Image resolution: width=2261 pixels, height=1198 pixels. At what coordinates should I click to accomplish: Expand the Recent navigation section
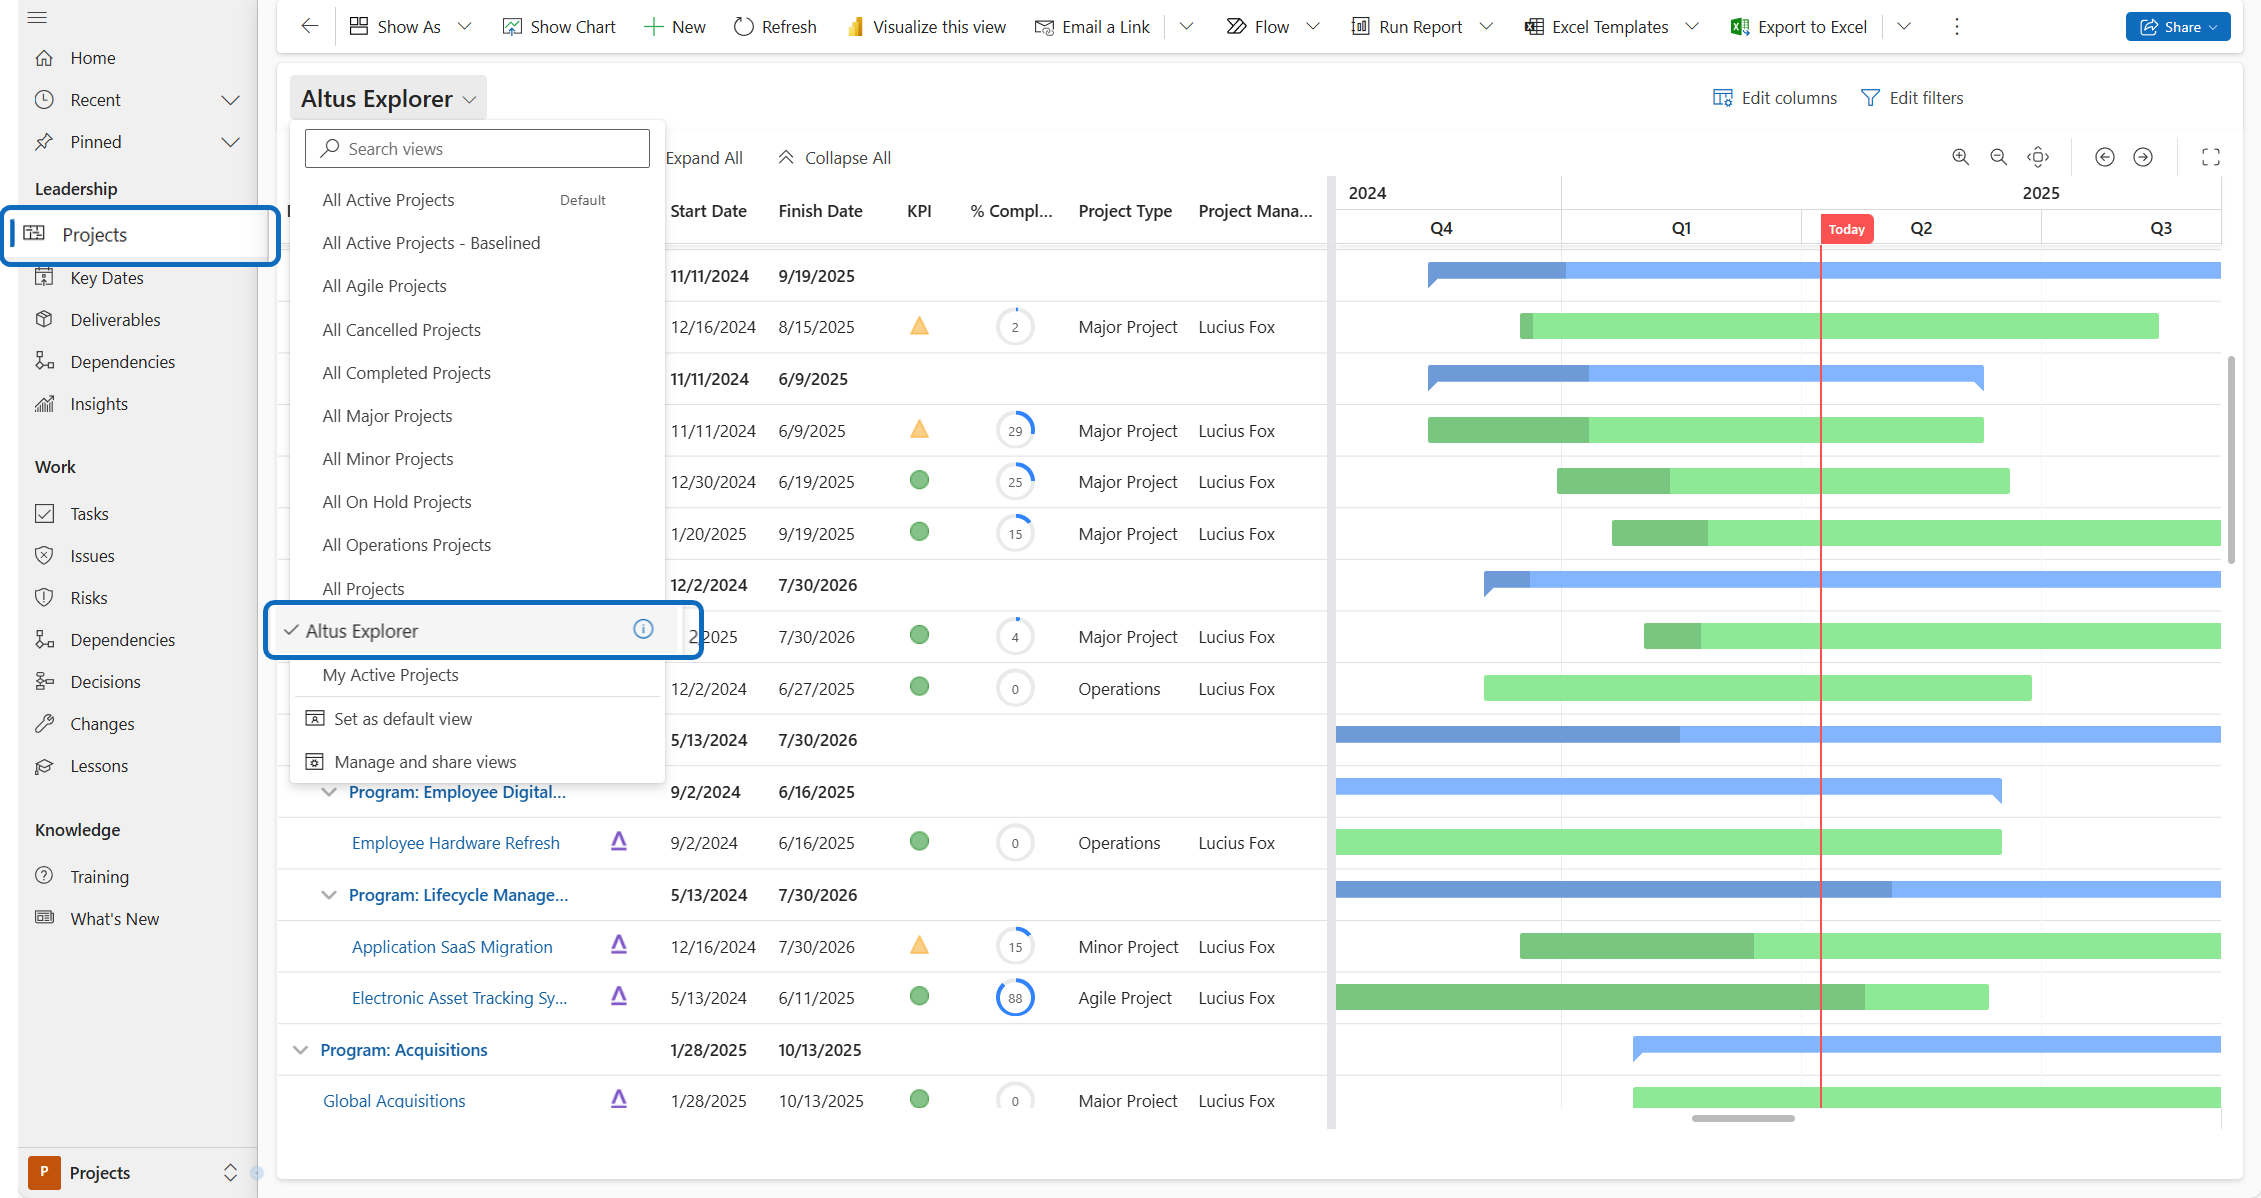pyautogui.click(x=230, y=100)
